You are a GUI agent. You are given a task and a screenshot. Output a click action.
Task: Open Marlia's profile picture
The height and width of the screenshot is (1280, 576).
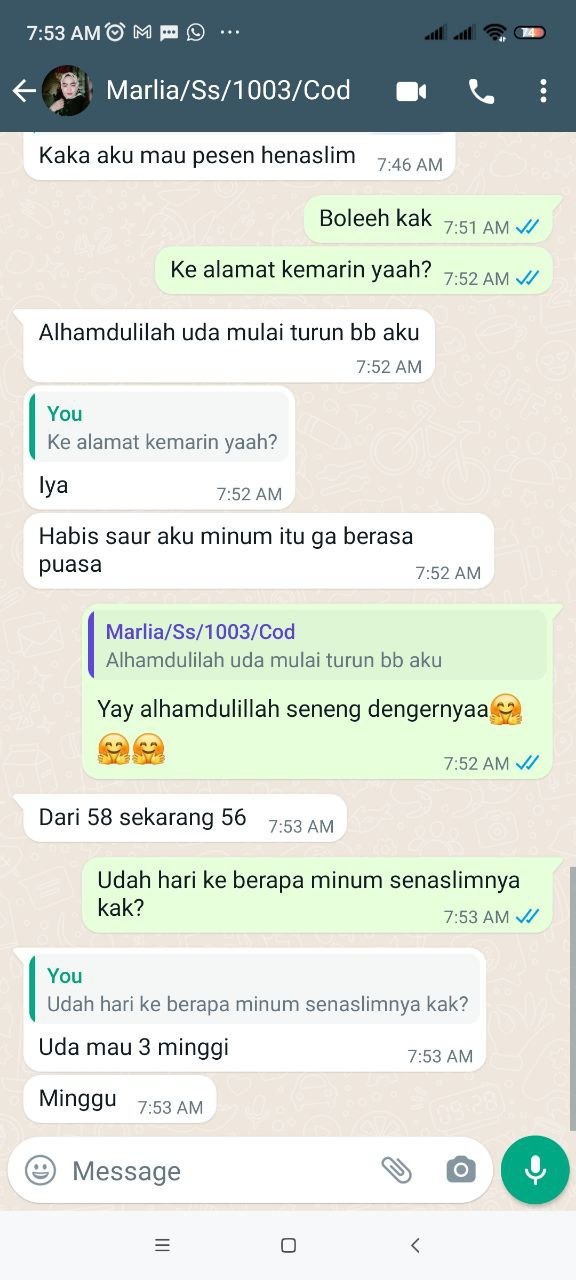(67, 91)
